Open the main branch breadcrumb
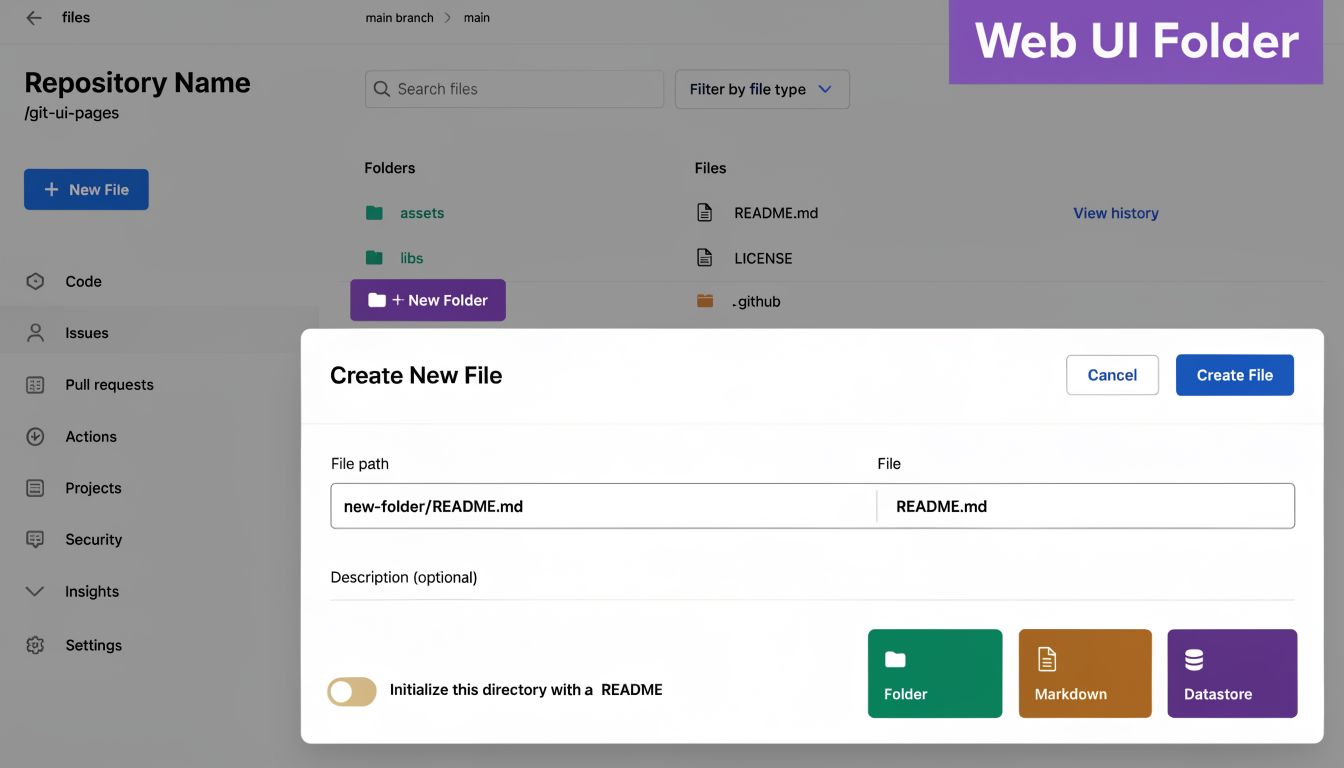This screenshot has height=768, width=1344. point(398,17)
